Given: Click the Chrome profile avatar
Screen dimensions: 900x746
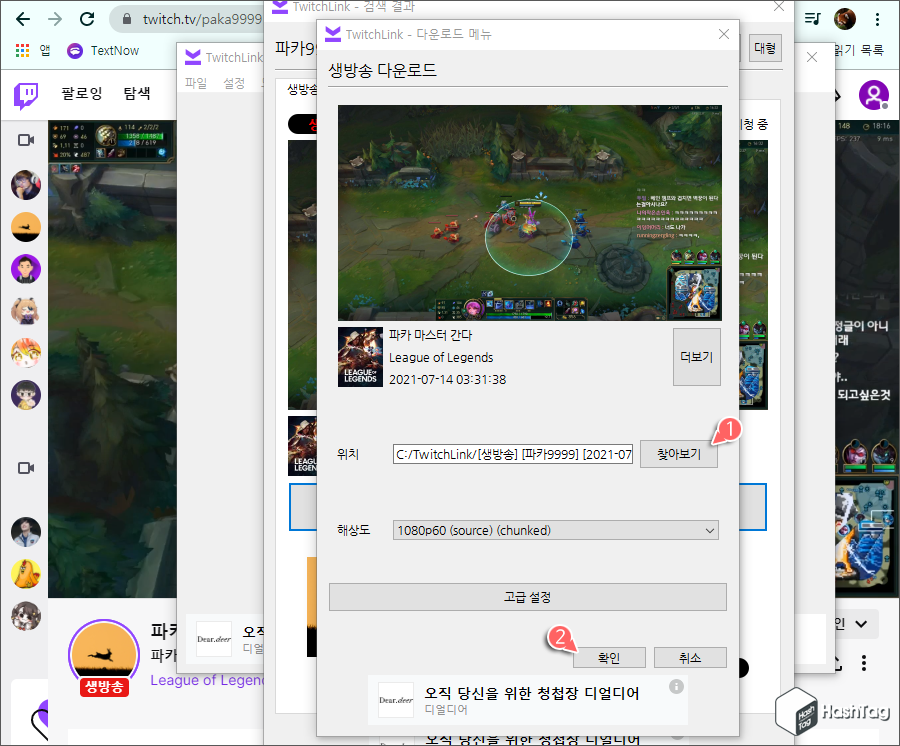Looking at the screenshot, I should pyautogui.click(x=845, y=19).
